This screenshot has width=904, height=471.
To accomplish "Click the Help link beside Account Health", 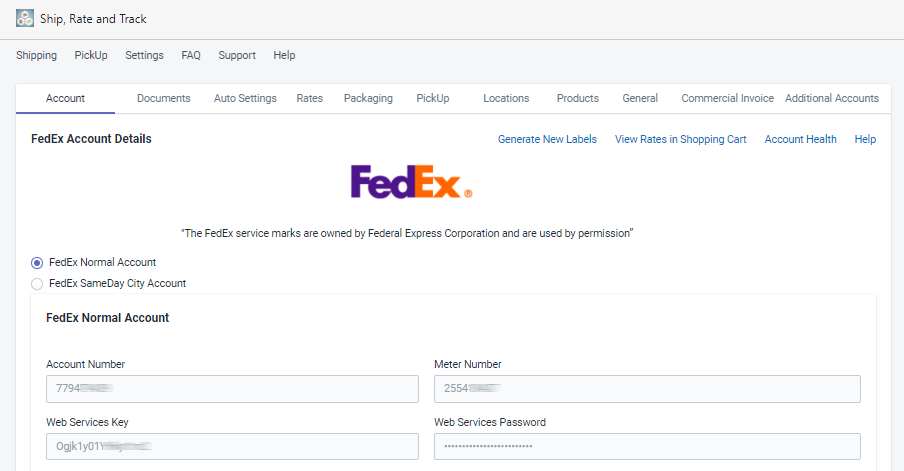I will (865, 140).
